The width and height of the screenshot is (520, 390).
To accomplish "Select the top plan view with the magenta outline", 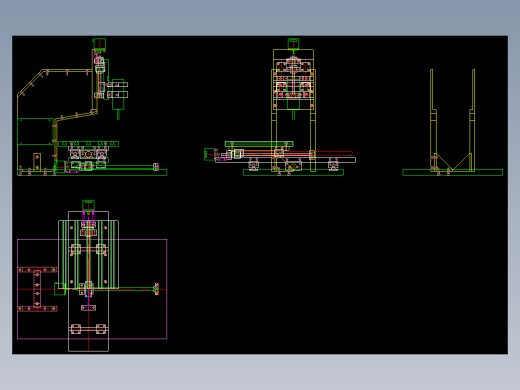I will 92,276.
